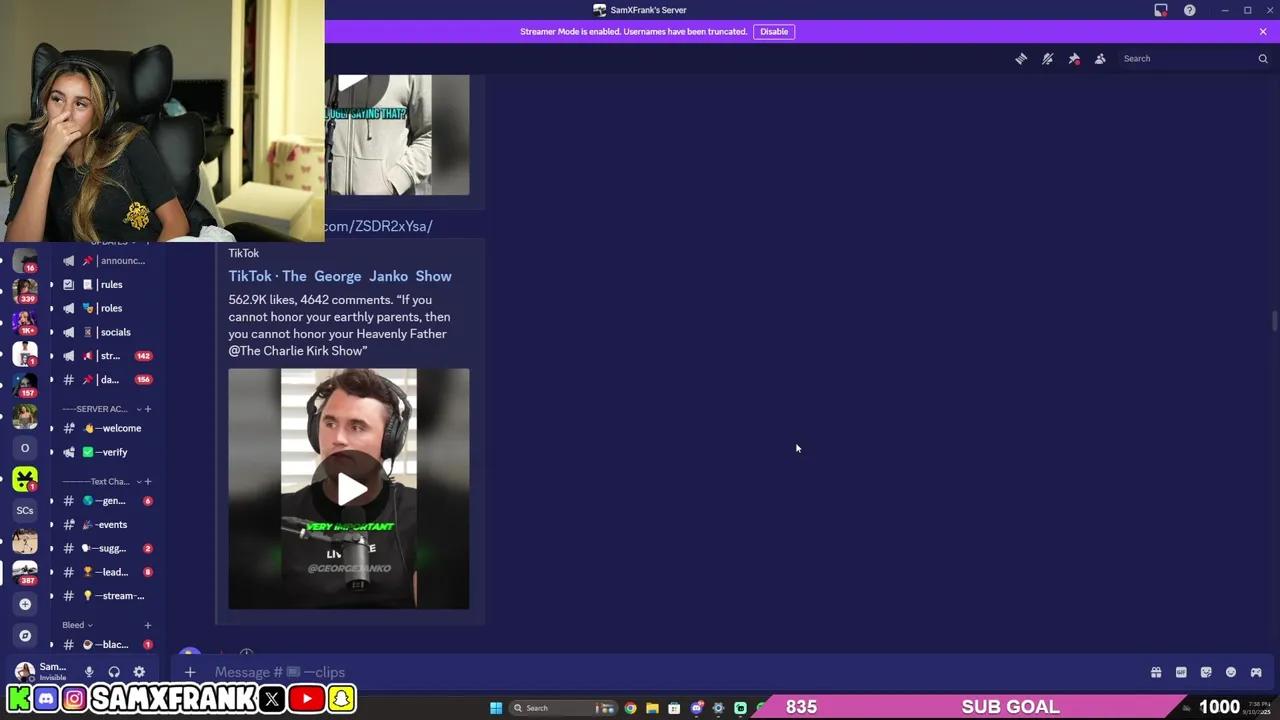Screen dimensions: 1280x720
Task: Click Disable on Streamer Mode banner
Action: point(774,31)
